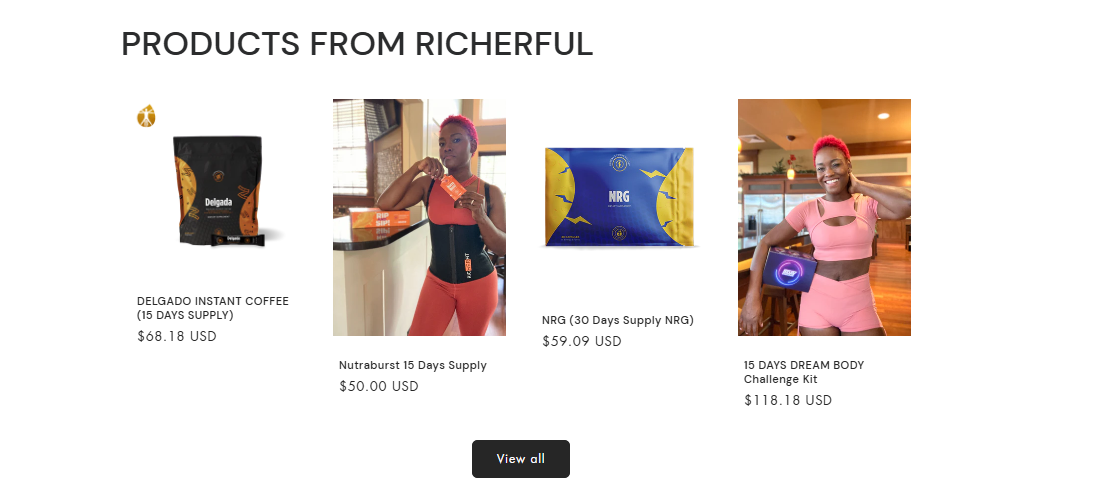Open 15 DAYS DREAM BODY Challenge Kit link
This screenshot has height=500, width=1107.
(x=803, y=372)
